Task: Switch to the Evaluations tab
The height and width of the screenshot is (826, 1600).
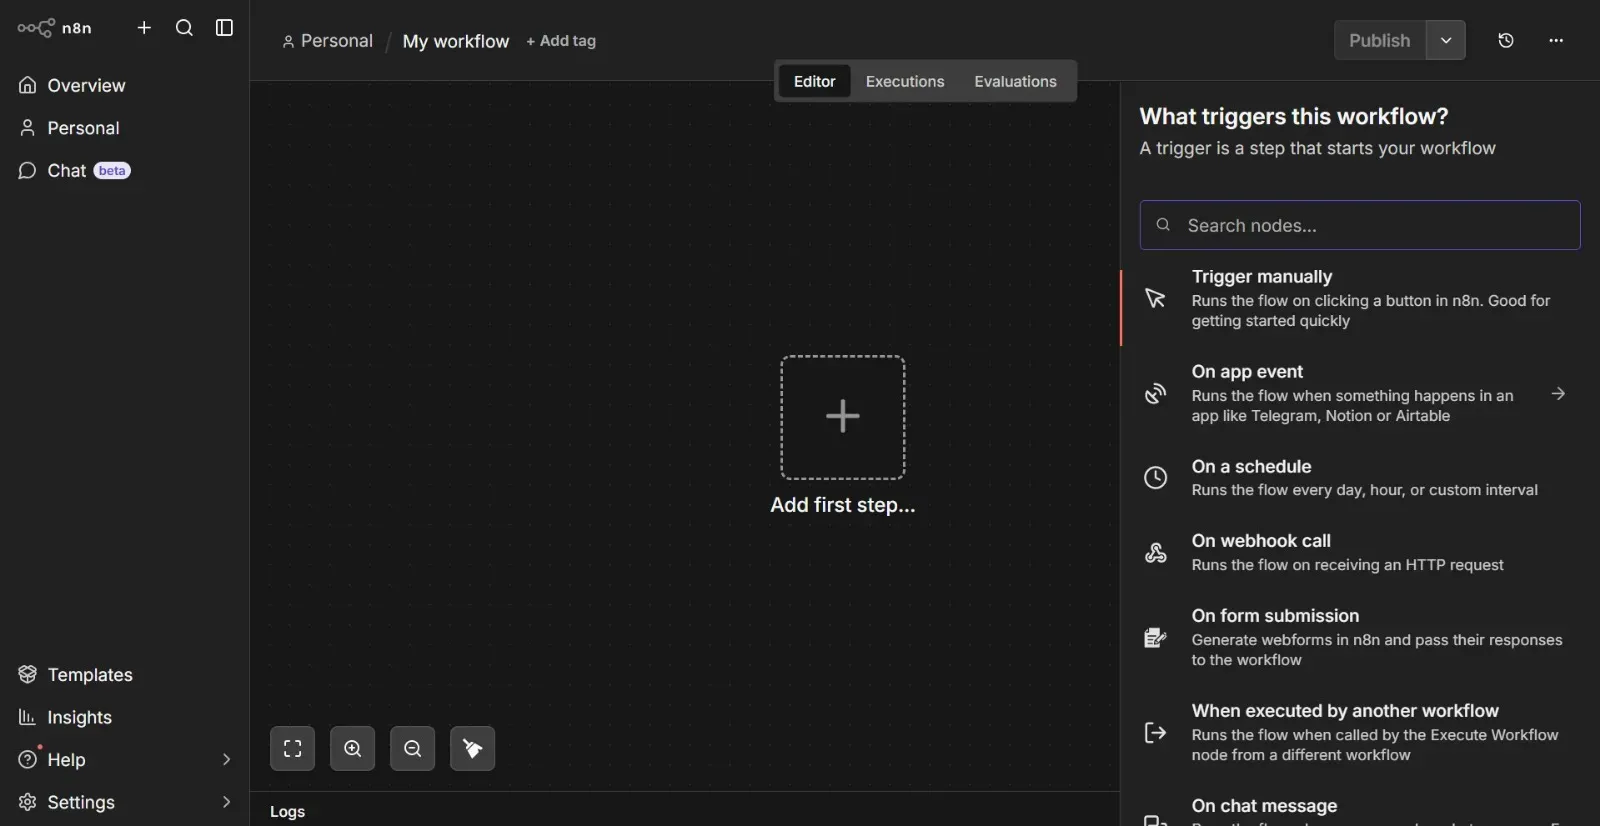Action: [1015, 82]
